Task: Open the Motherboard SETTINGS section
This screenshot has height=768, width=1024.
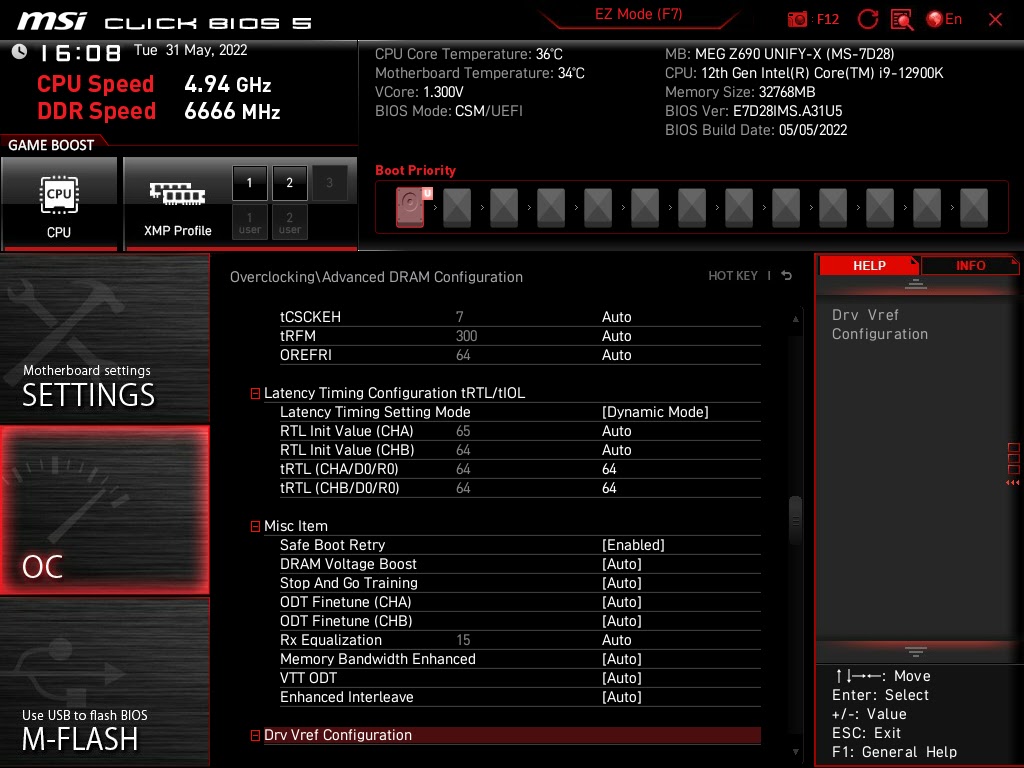Action: coord(105,338)
